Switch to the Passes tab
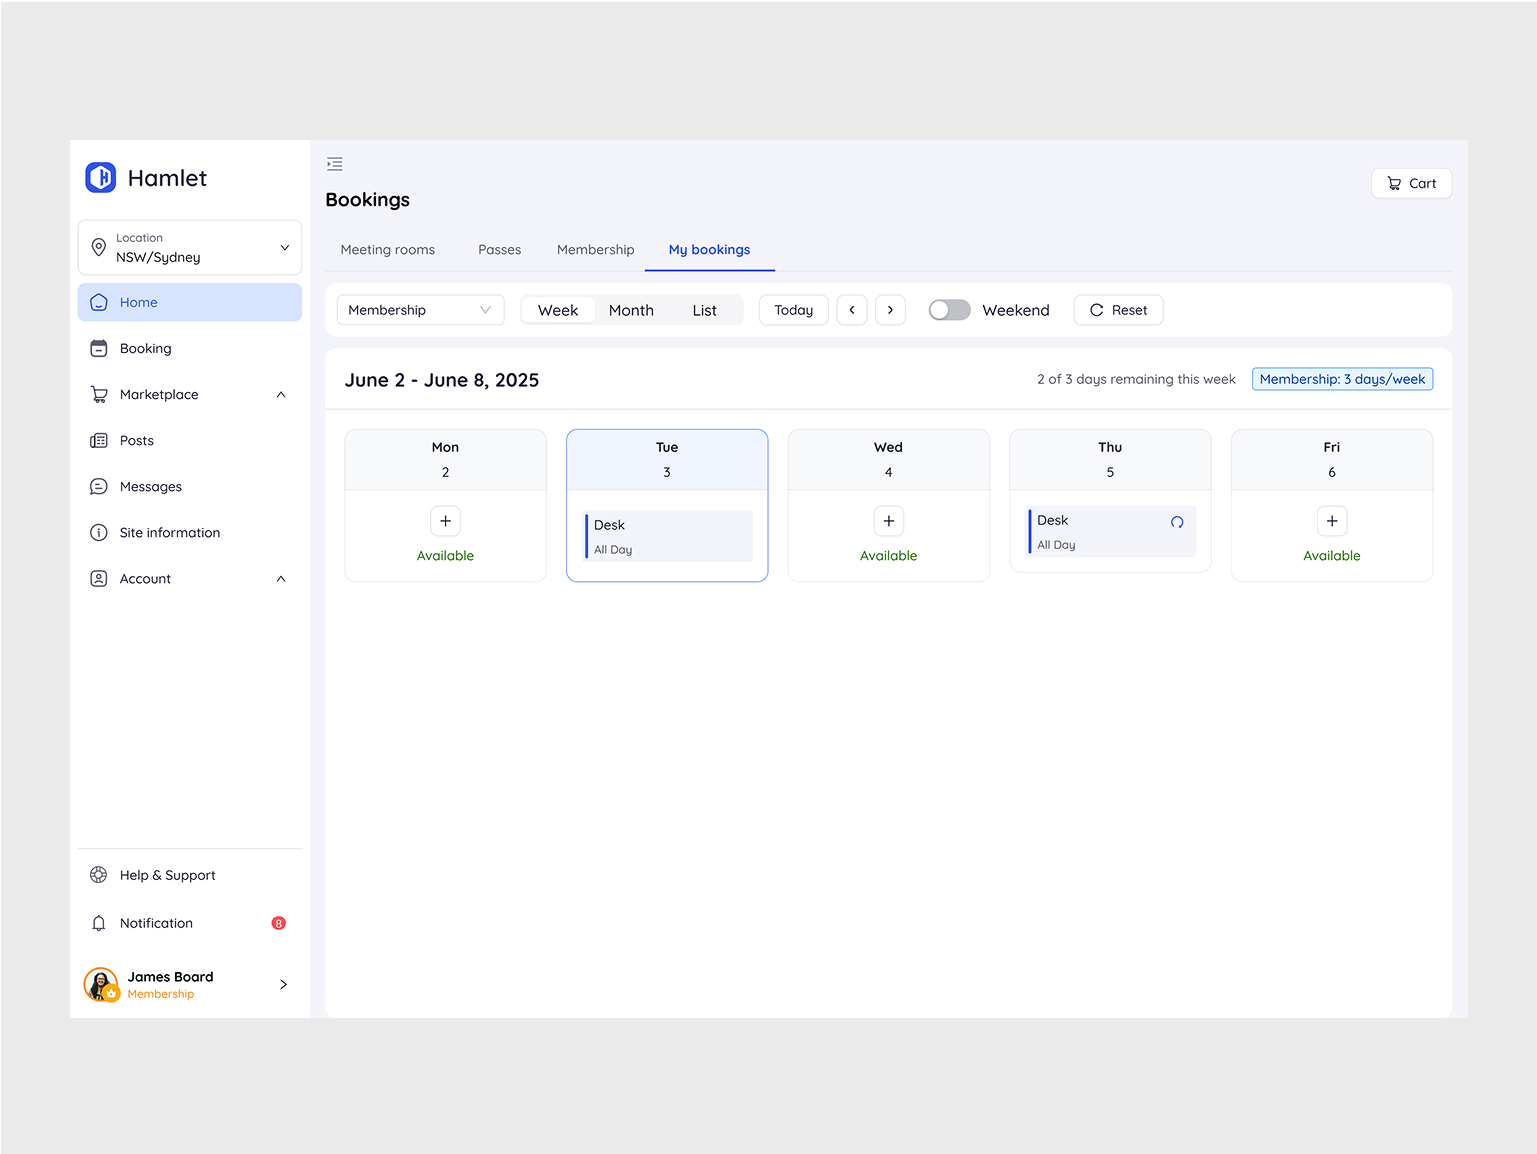Viewport: 1537px width, 1154px height. click(x=499, y=250)
